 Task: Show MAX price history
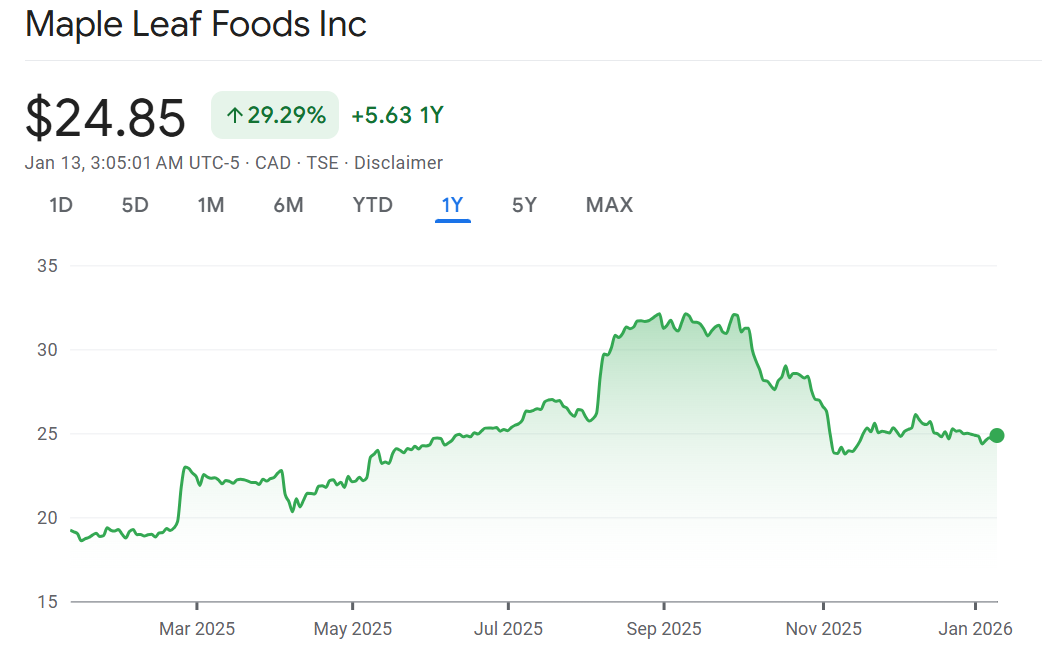[609, 205]
